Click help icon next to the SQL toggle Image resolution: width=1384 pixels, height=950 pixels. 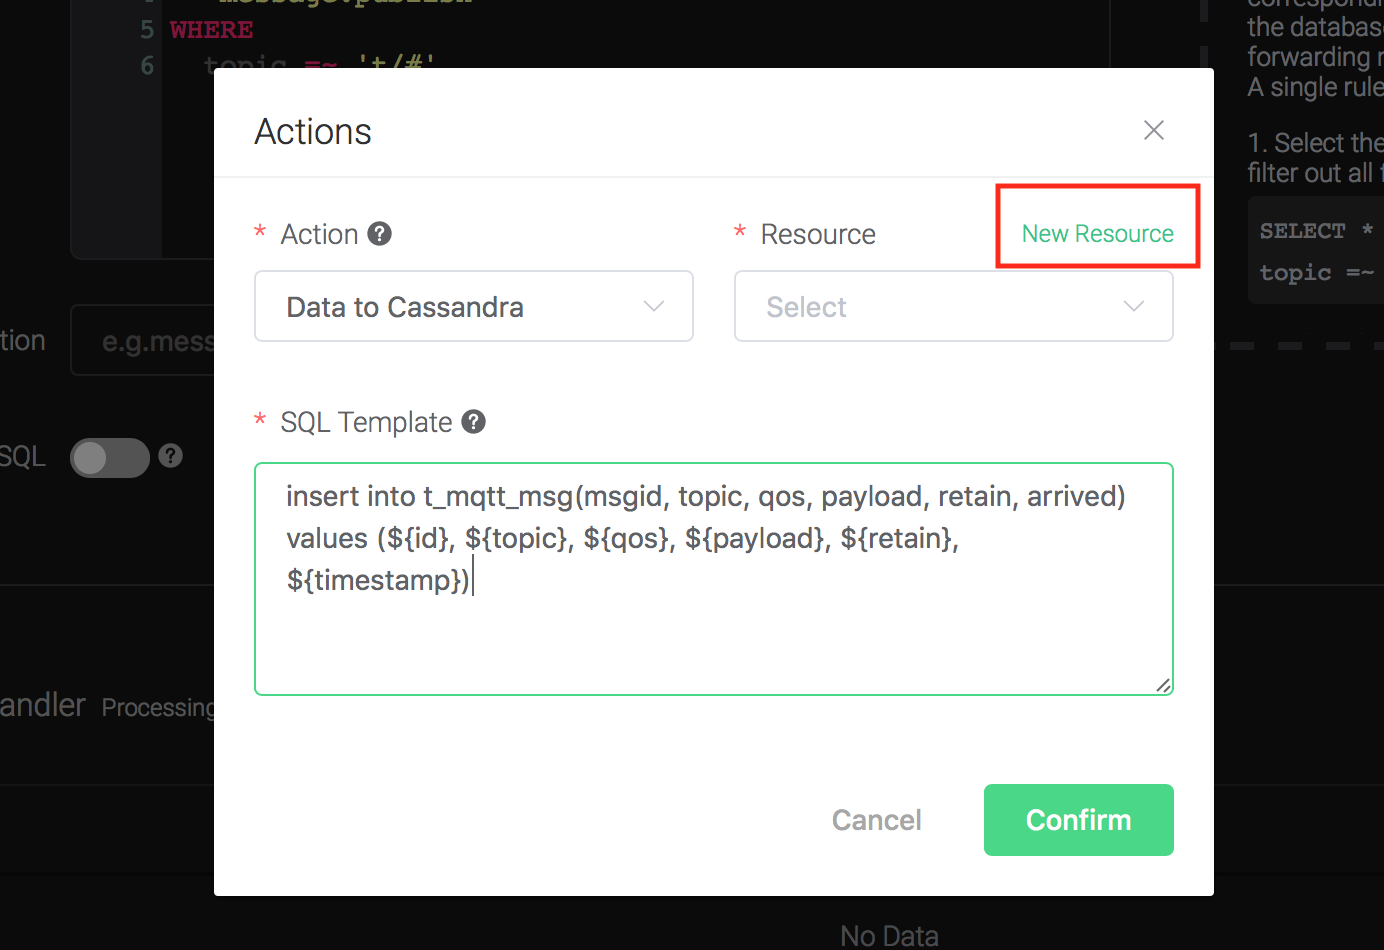(x=171, y=456)
